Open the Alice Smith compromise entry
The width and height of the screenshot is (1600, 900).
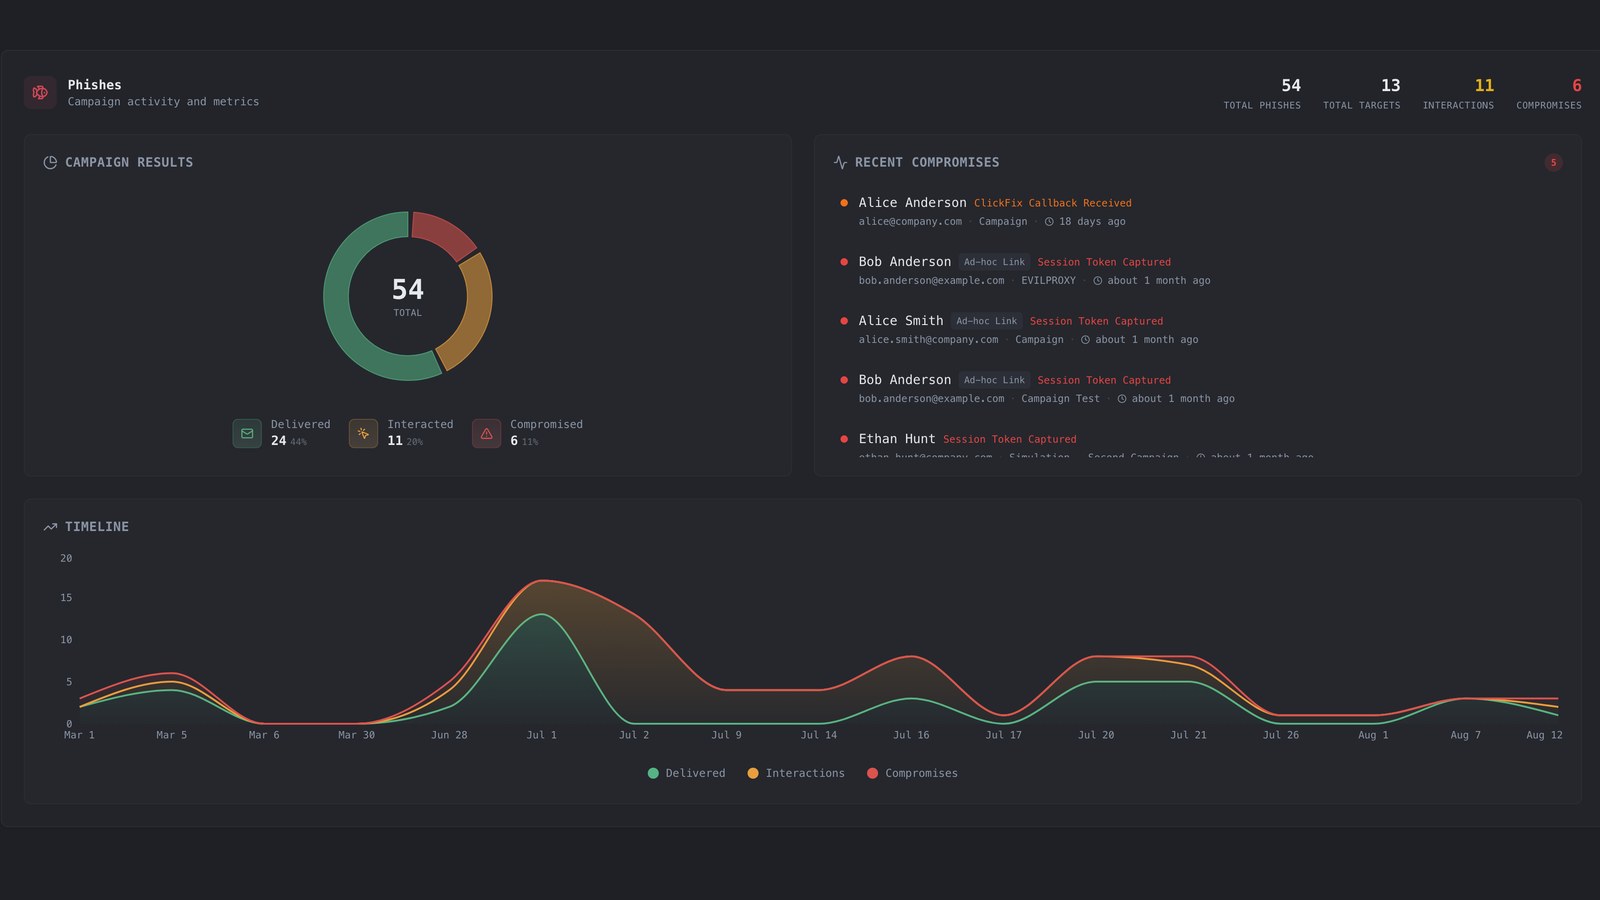1198,329
